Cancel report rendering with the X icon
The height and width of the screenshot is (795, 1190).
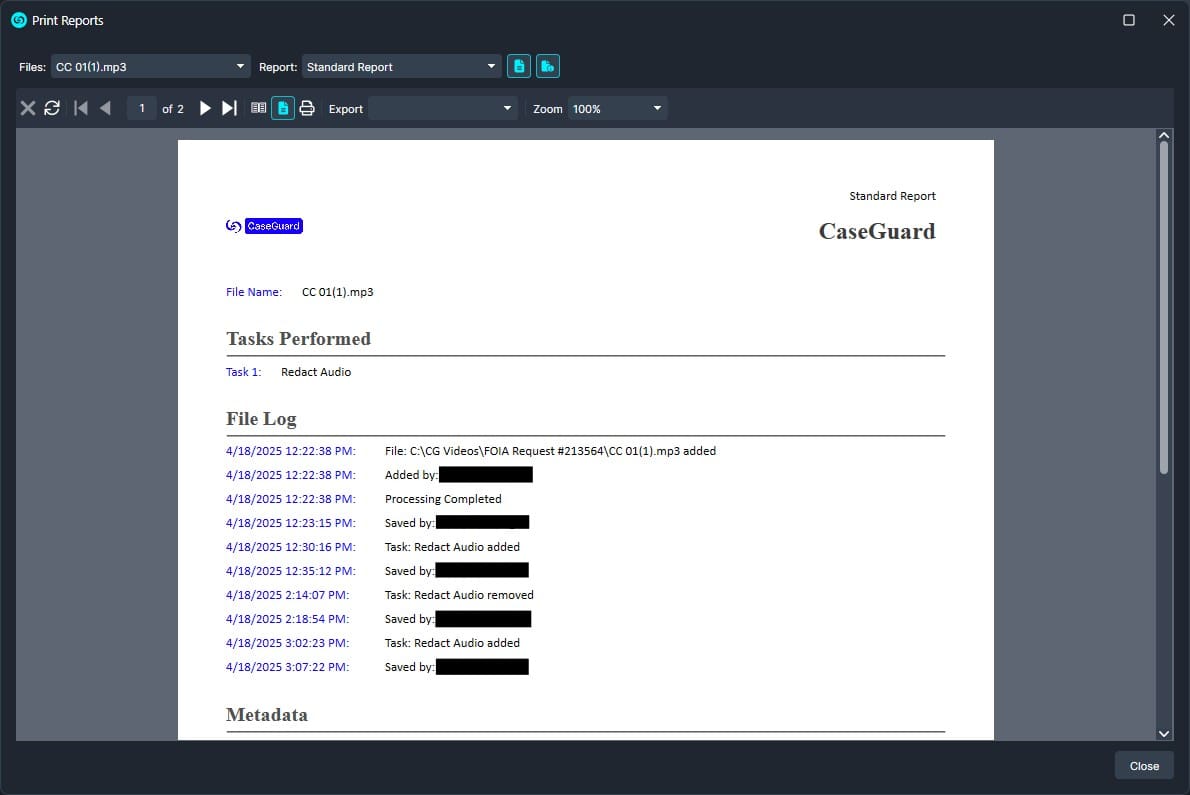pyautogui.click(x=28, y=108)
